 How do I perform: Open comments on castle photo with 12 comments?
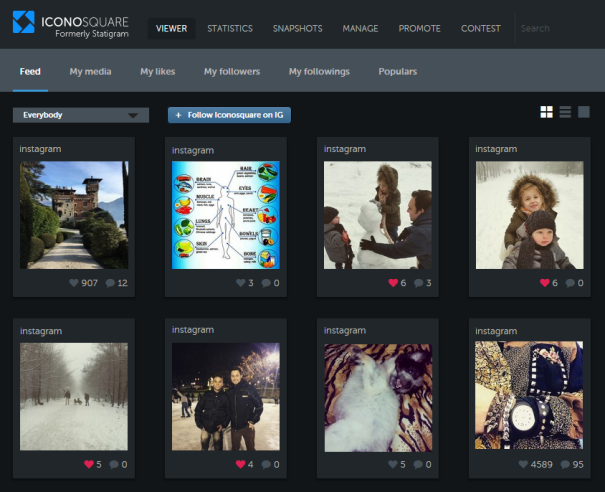click(x=110, y=283)
